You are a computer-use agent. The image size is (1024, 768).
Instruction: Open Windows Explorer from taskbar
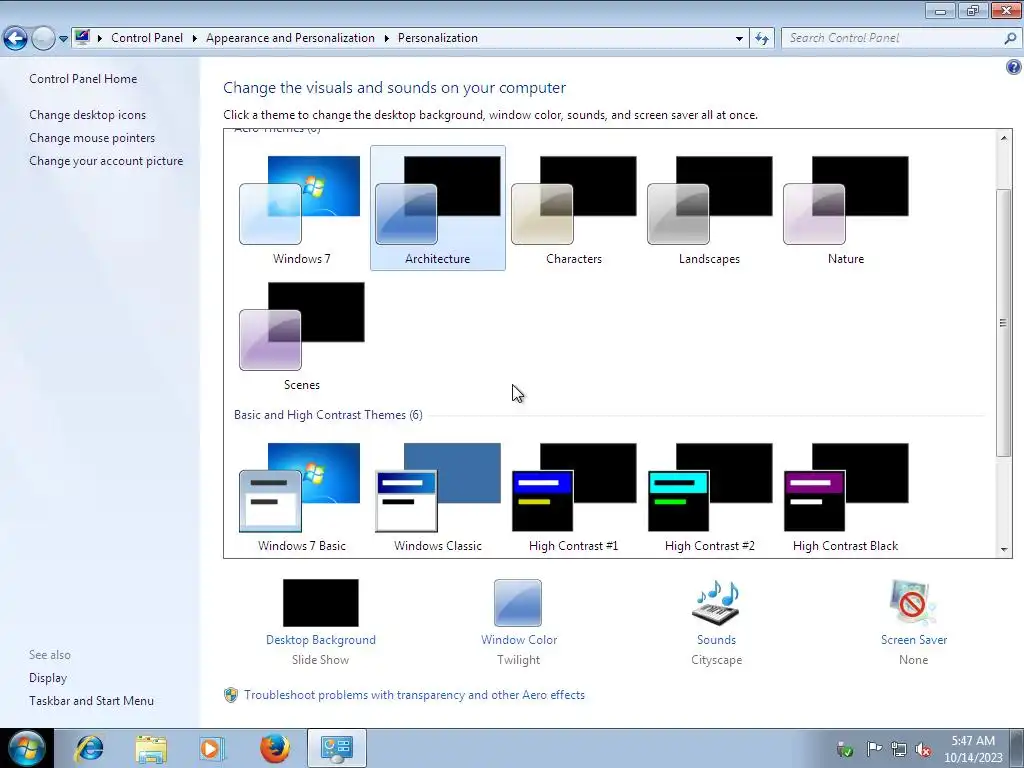(151, 748)
